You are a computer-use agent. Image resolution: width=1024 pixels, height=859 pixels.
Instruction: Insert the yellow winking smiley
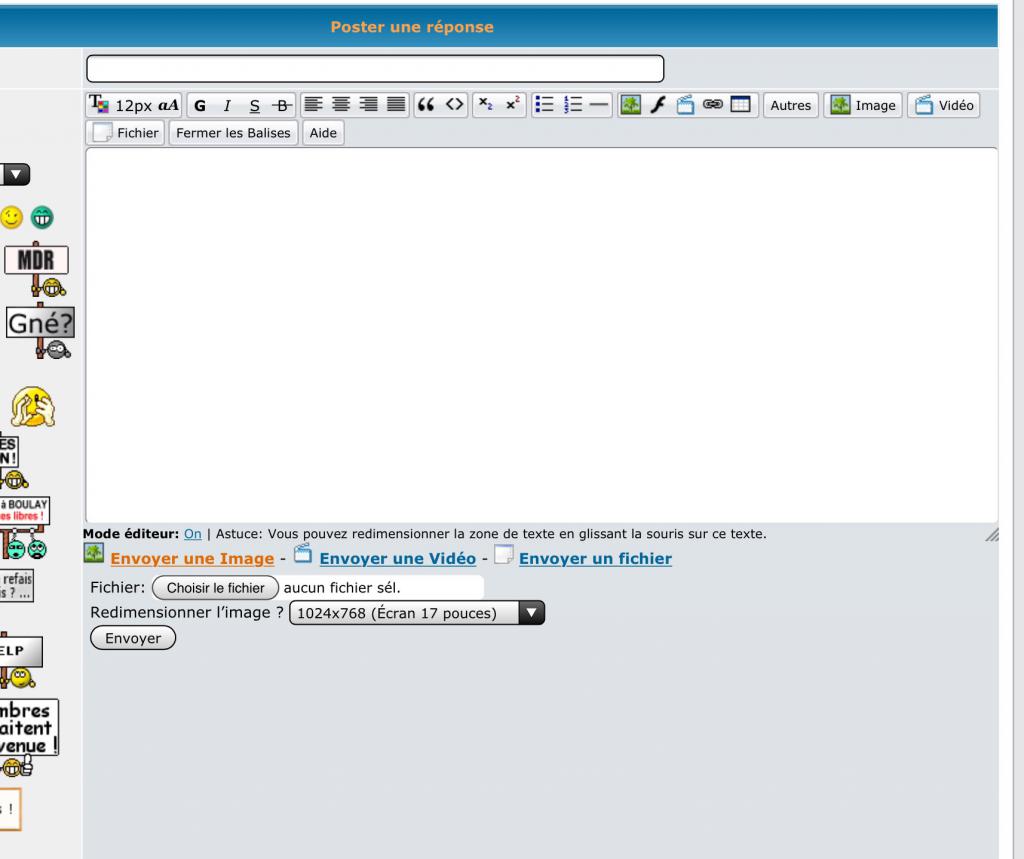click(11, 218)
